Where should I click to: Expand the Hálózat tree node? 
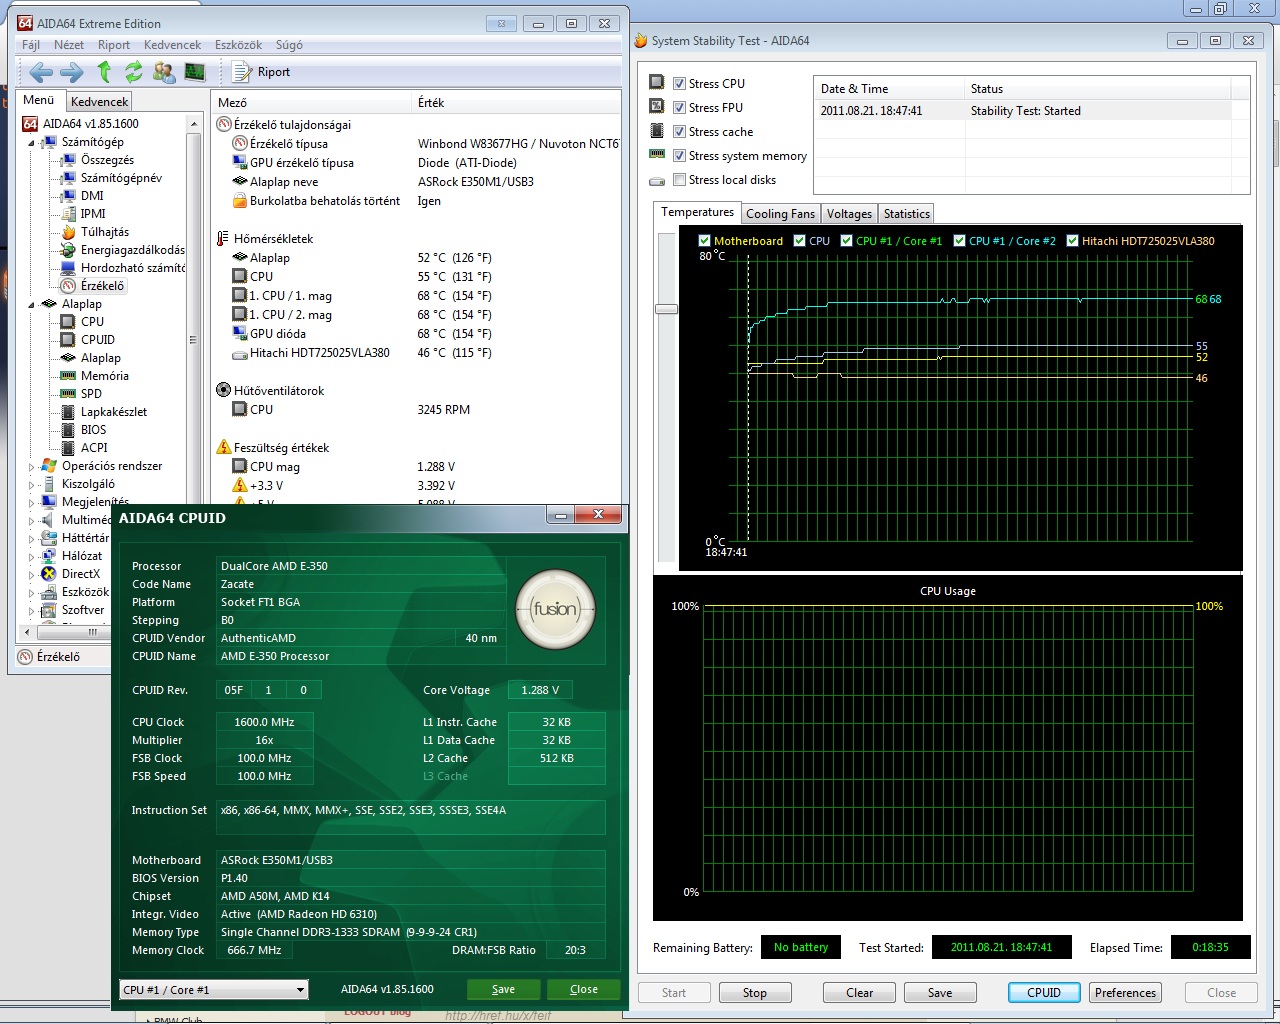(31, 557)
